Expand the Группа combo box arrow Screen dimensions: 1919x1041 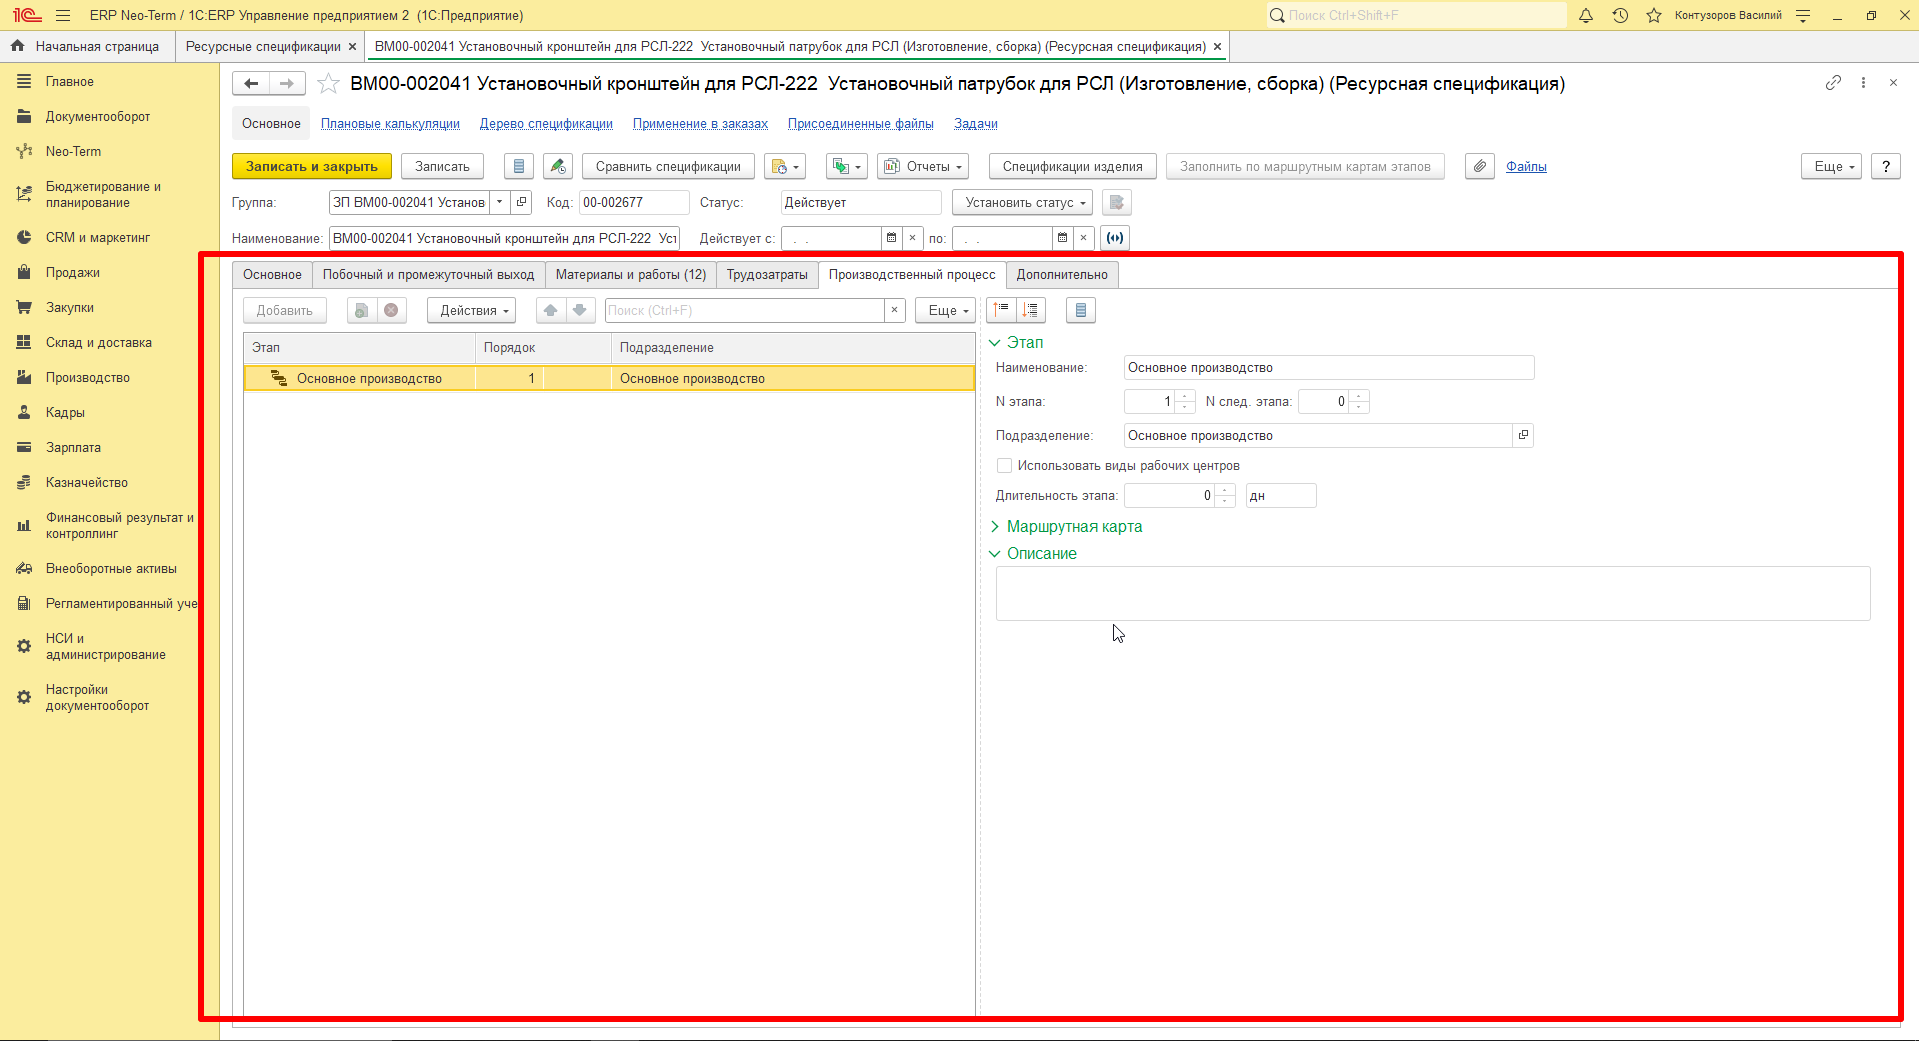[x=500, y=202]
